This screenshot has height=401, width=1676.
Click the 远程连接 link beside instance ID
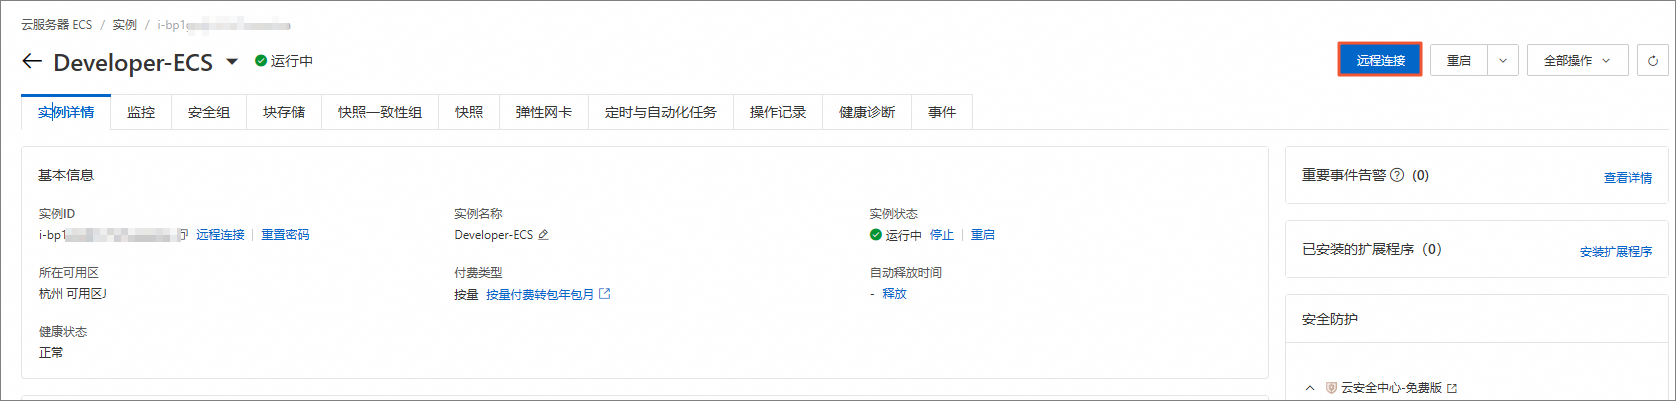(x=220, y=235)
